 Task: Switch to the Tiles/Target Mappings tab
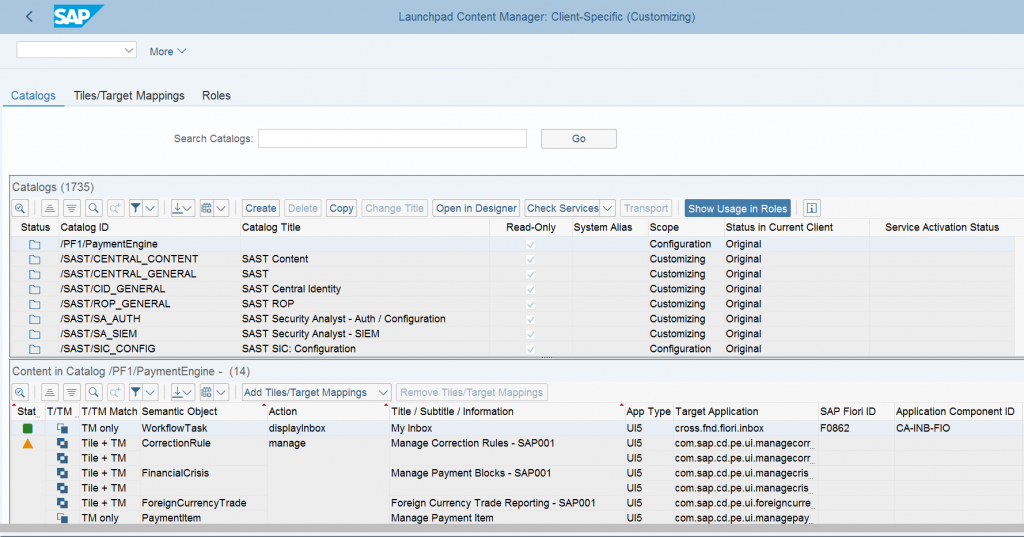coord(129,95)
